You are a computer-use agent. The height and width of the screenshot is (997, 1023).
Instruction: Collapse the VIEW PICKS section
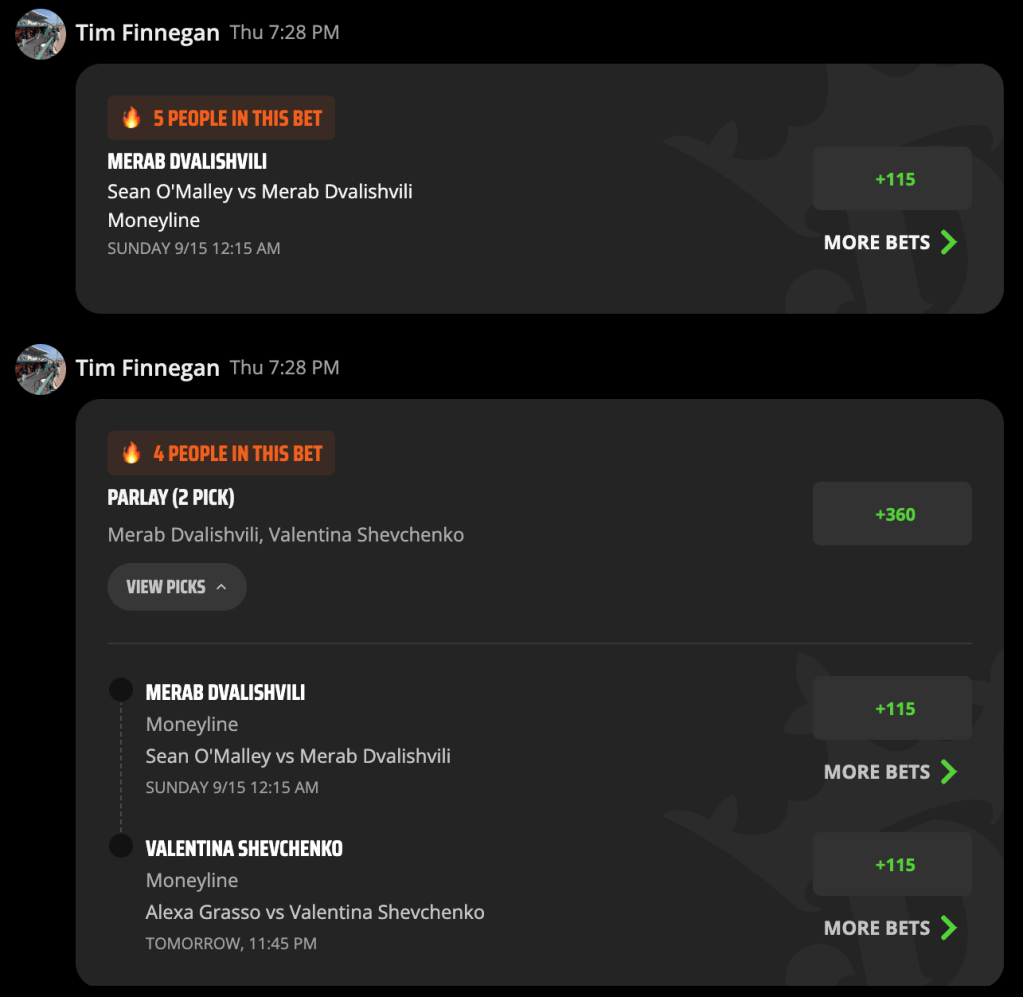(177, 587)
